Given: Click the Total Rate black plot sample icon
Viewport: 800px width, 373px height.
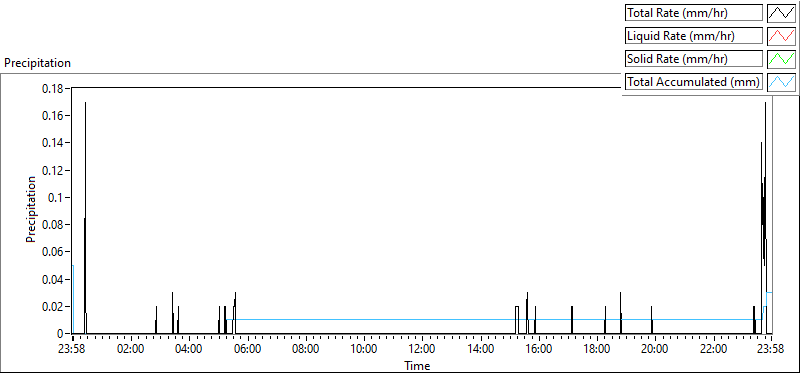Looking at the screenshot, I should point(781,13).
